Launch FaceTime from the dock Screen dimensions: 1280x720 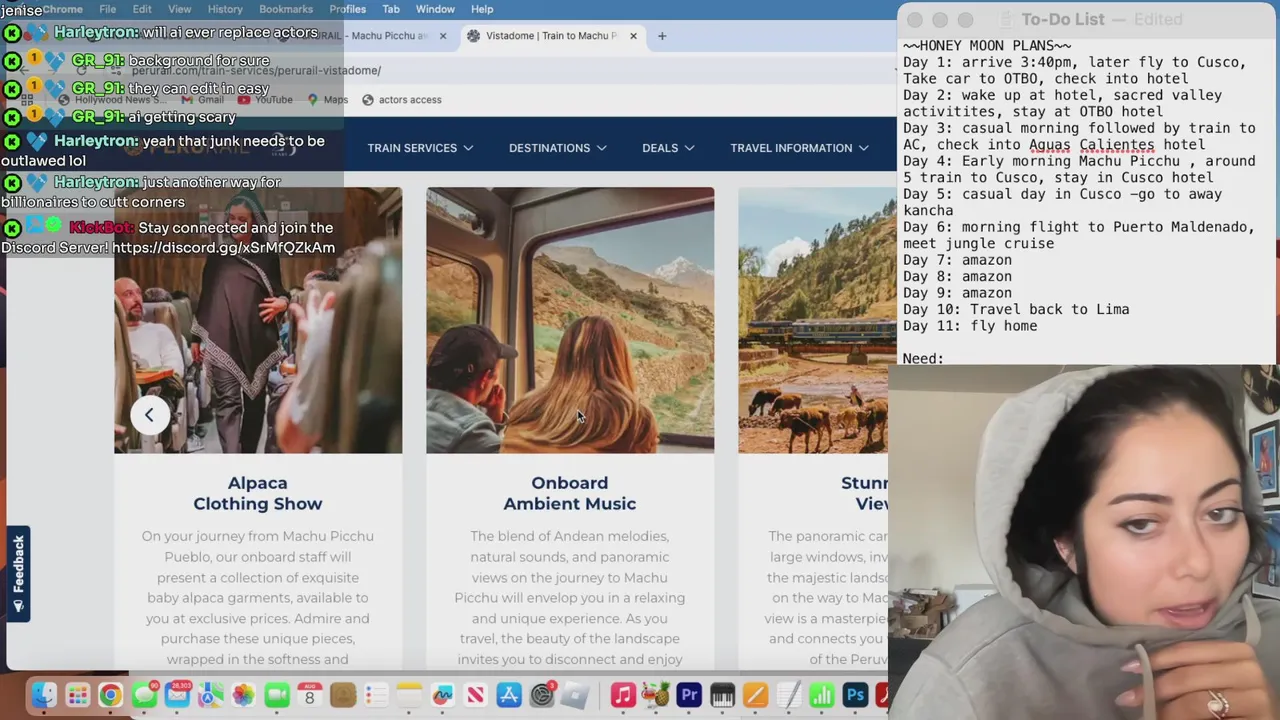[x=277, y=695]
